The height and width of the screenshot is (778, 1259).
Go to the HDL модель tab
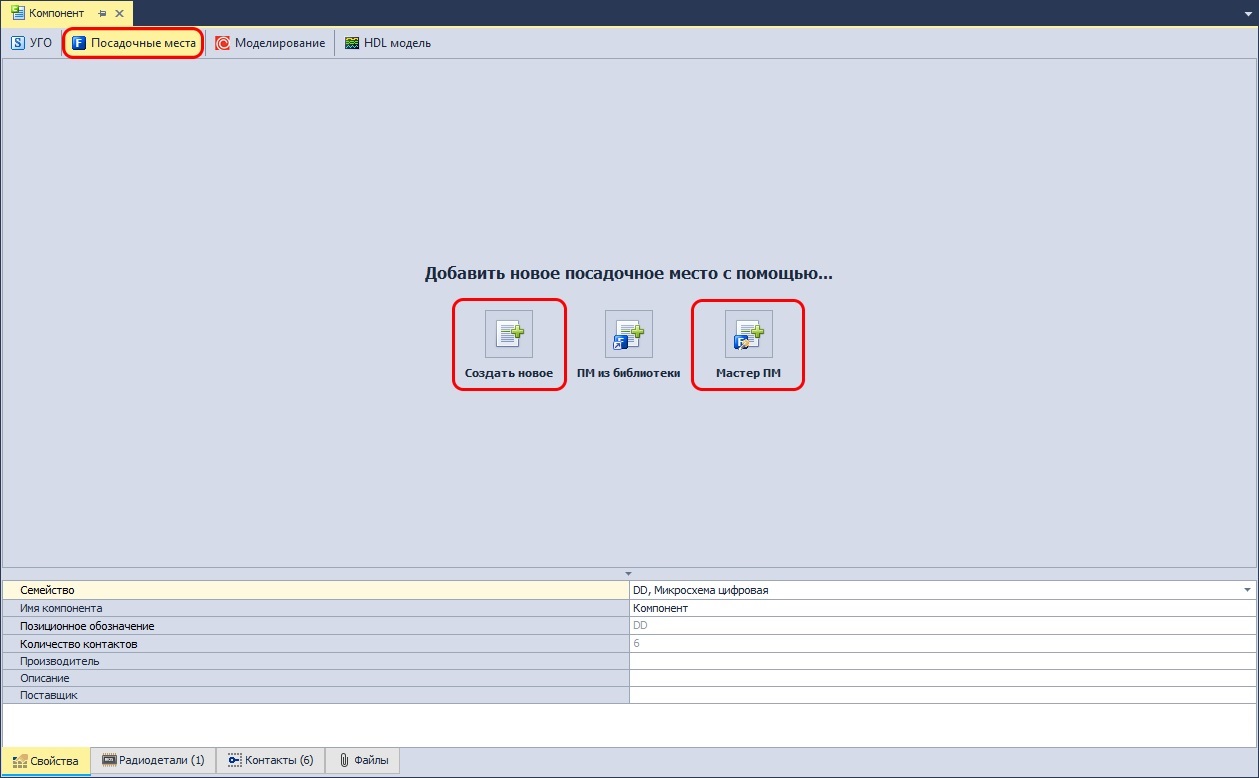pos(388,43)
